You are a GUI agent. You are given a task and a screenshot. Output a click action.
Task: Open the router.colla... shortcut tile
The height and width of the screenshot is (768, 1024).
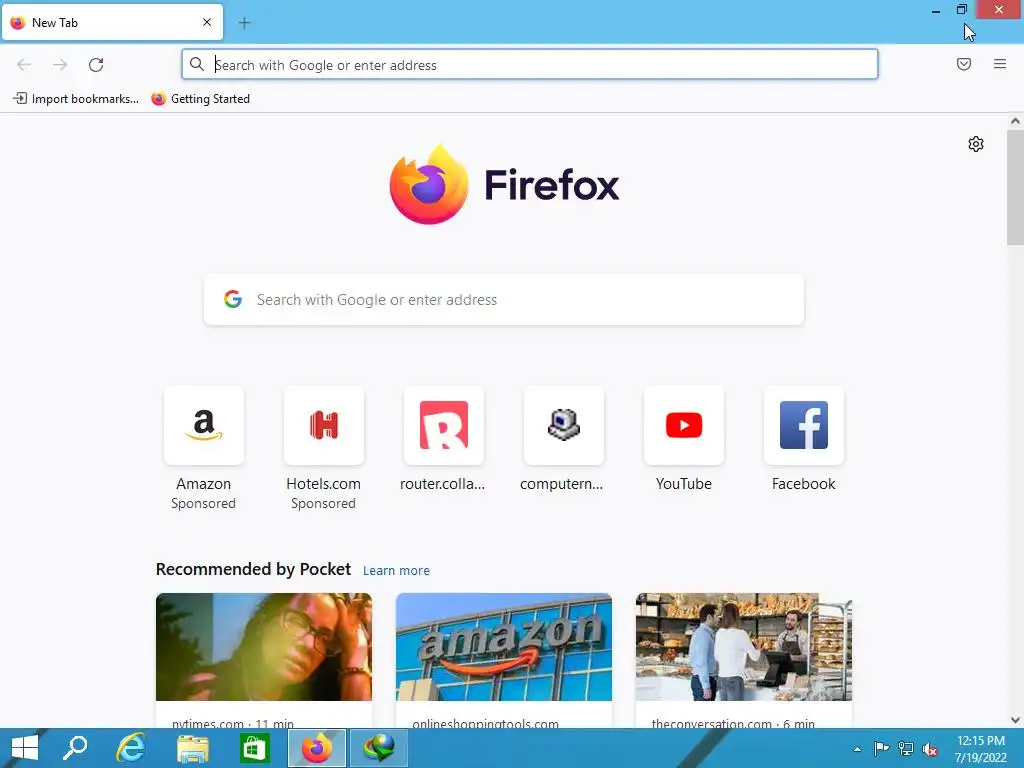[x=443, y=425]
